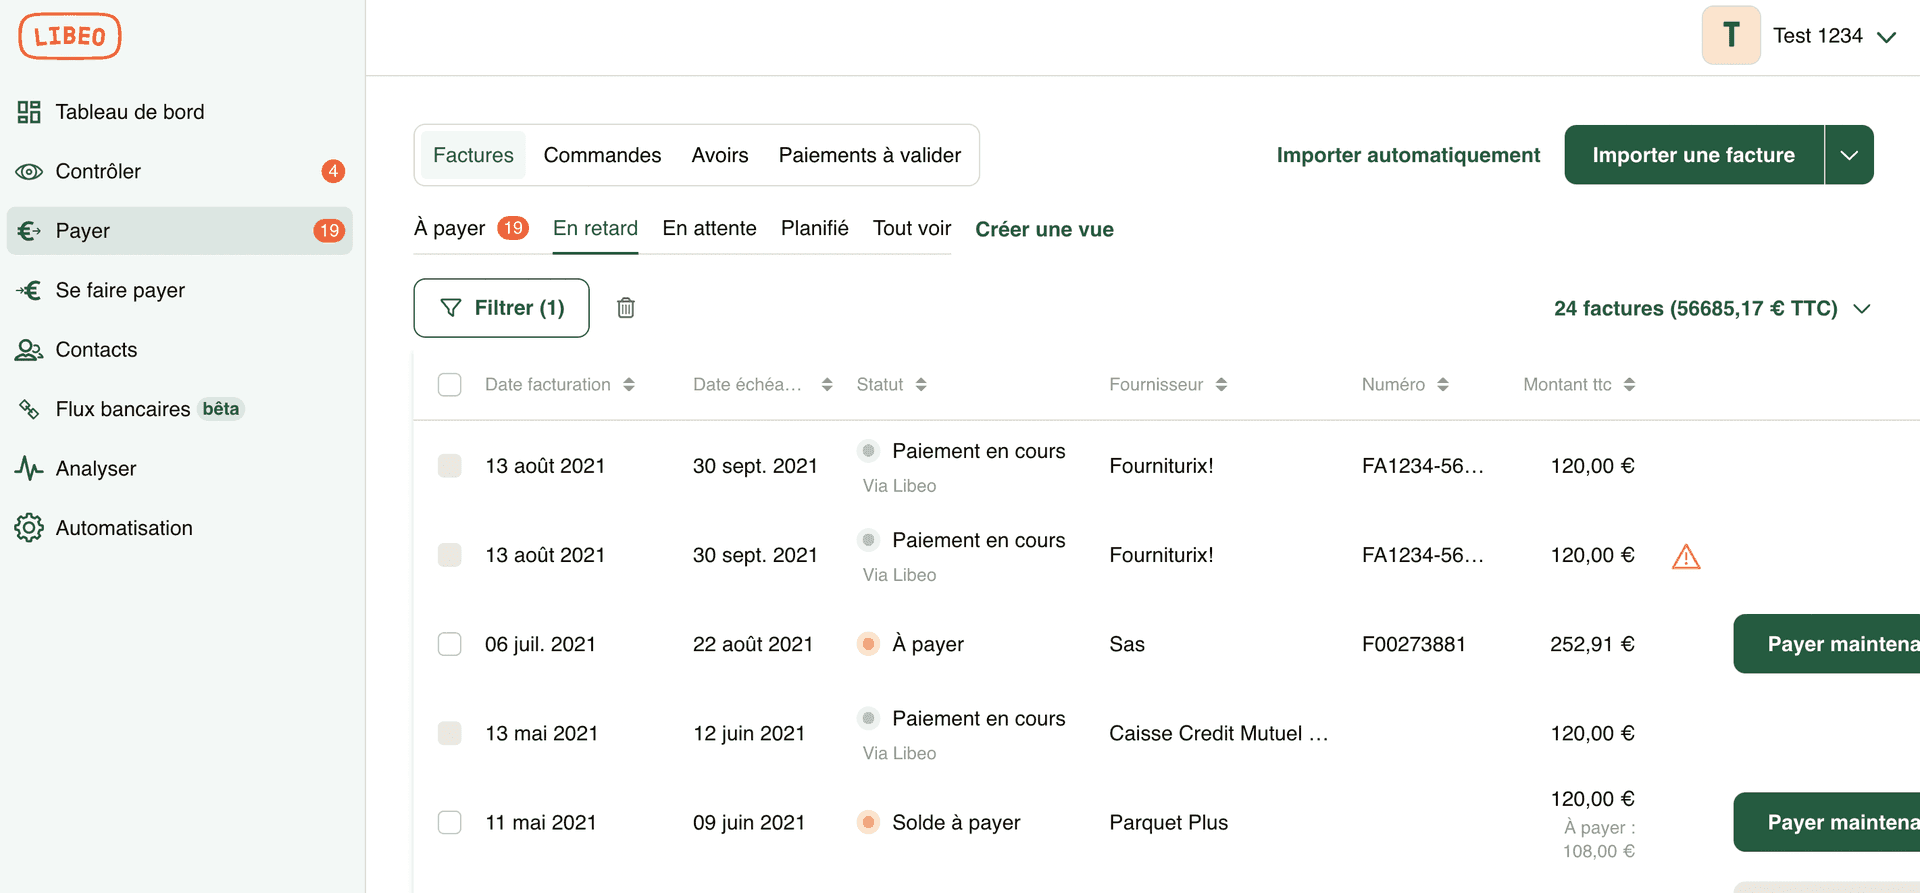Open the Filtrer (1) button
The height and width of the screenshot is (893, 1920).
click(x=501, y=308)
